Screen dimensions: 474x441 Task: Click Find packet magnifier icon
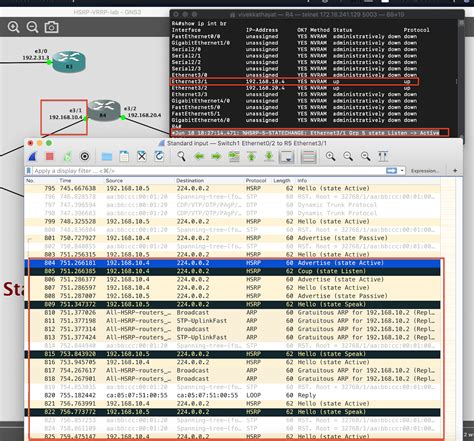pos(181,156)
